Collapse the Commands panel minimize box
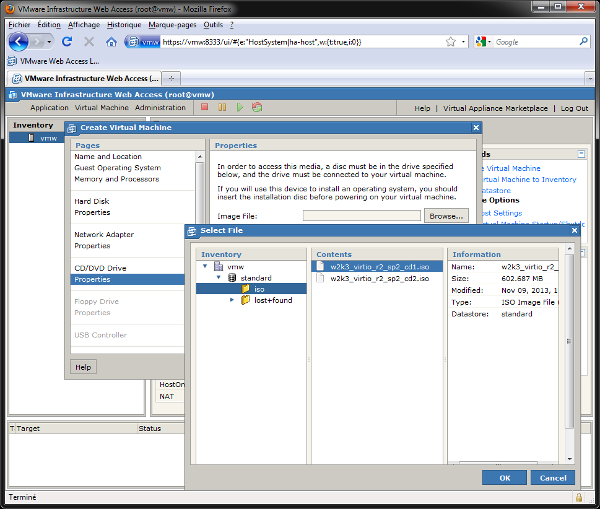Viewport: 600px width, 509px height. pyautogui.click(x=581, y=154)
